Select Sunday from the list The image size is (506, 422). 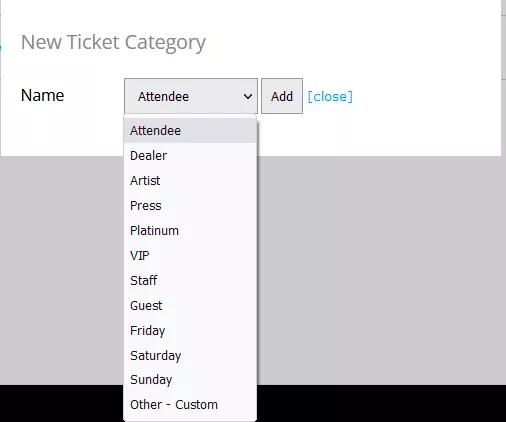click(x=190, y=380)
